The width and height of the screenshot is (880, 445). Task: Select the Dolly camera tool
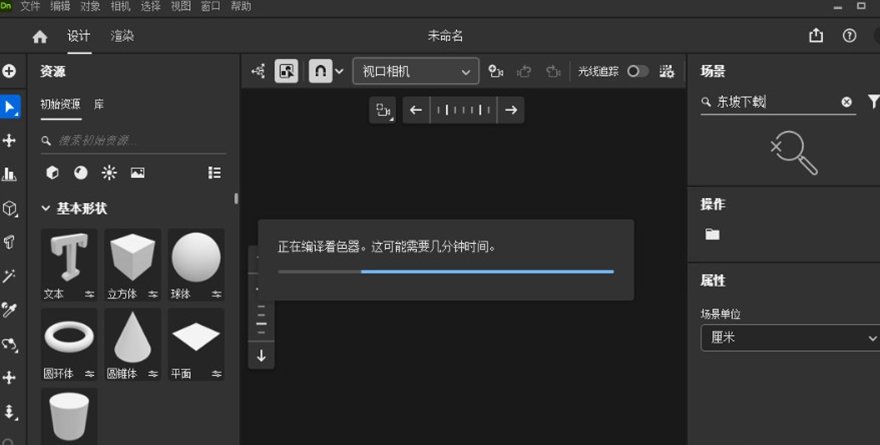coord(9,411)
